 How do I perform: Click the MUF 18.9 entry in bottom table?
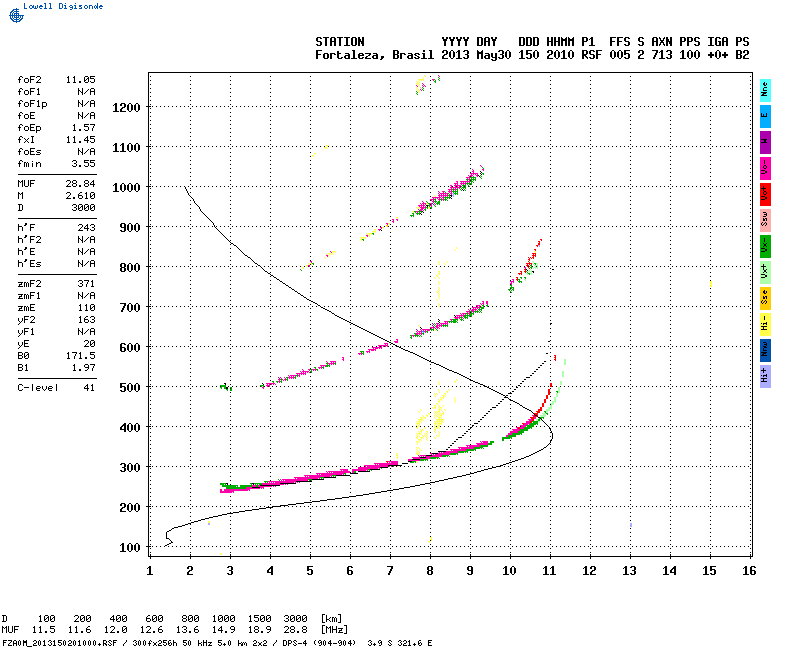[x=259, y=630]
